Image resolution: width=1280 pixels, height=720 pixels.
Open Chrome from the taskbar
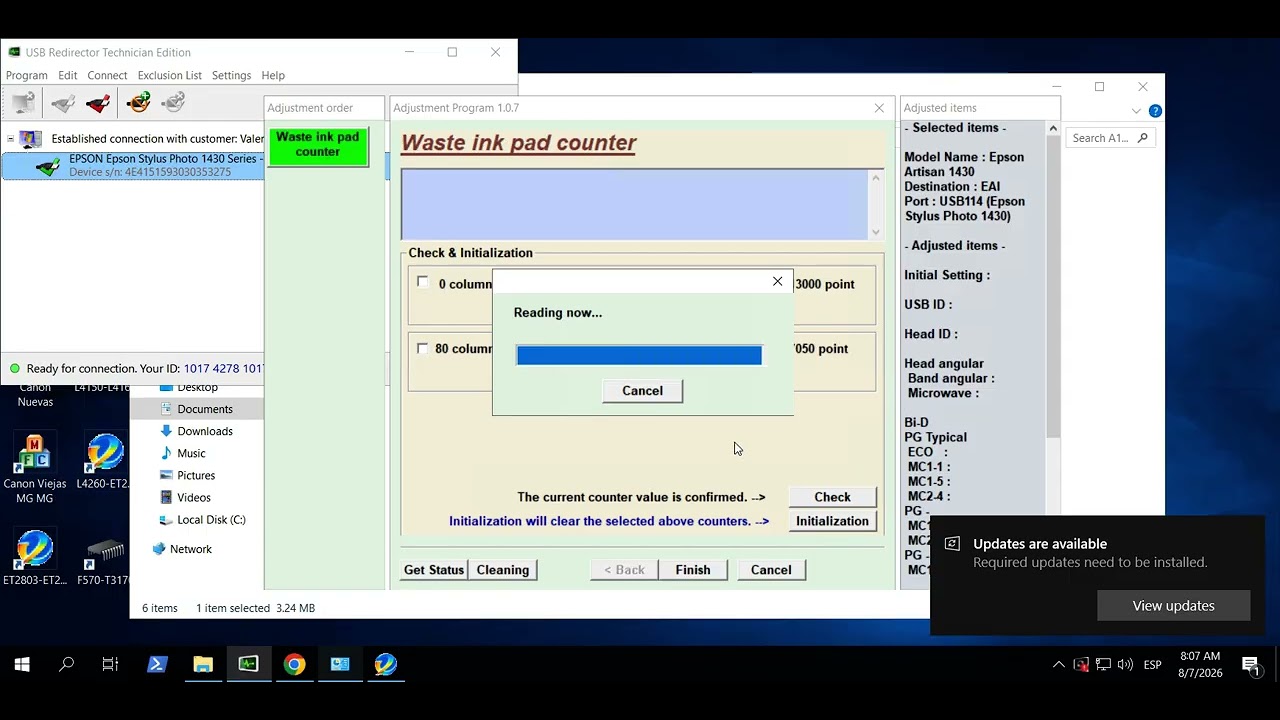pos(294,664)
